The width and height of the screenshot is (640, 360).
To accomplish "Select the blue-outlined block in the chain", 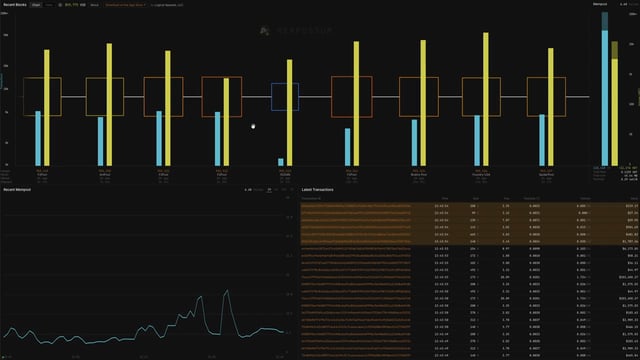I will coord(285,97).
